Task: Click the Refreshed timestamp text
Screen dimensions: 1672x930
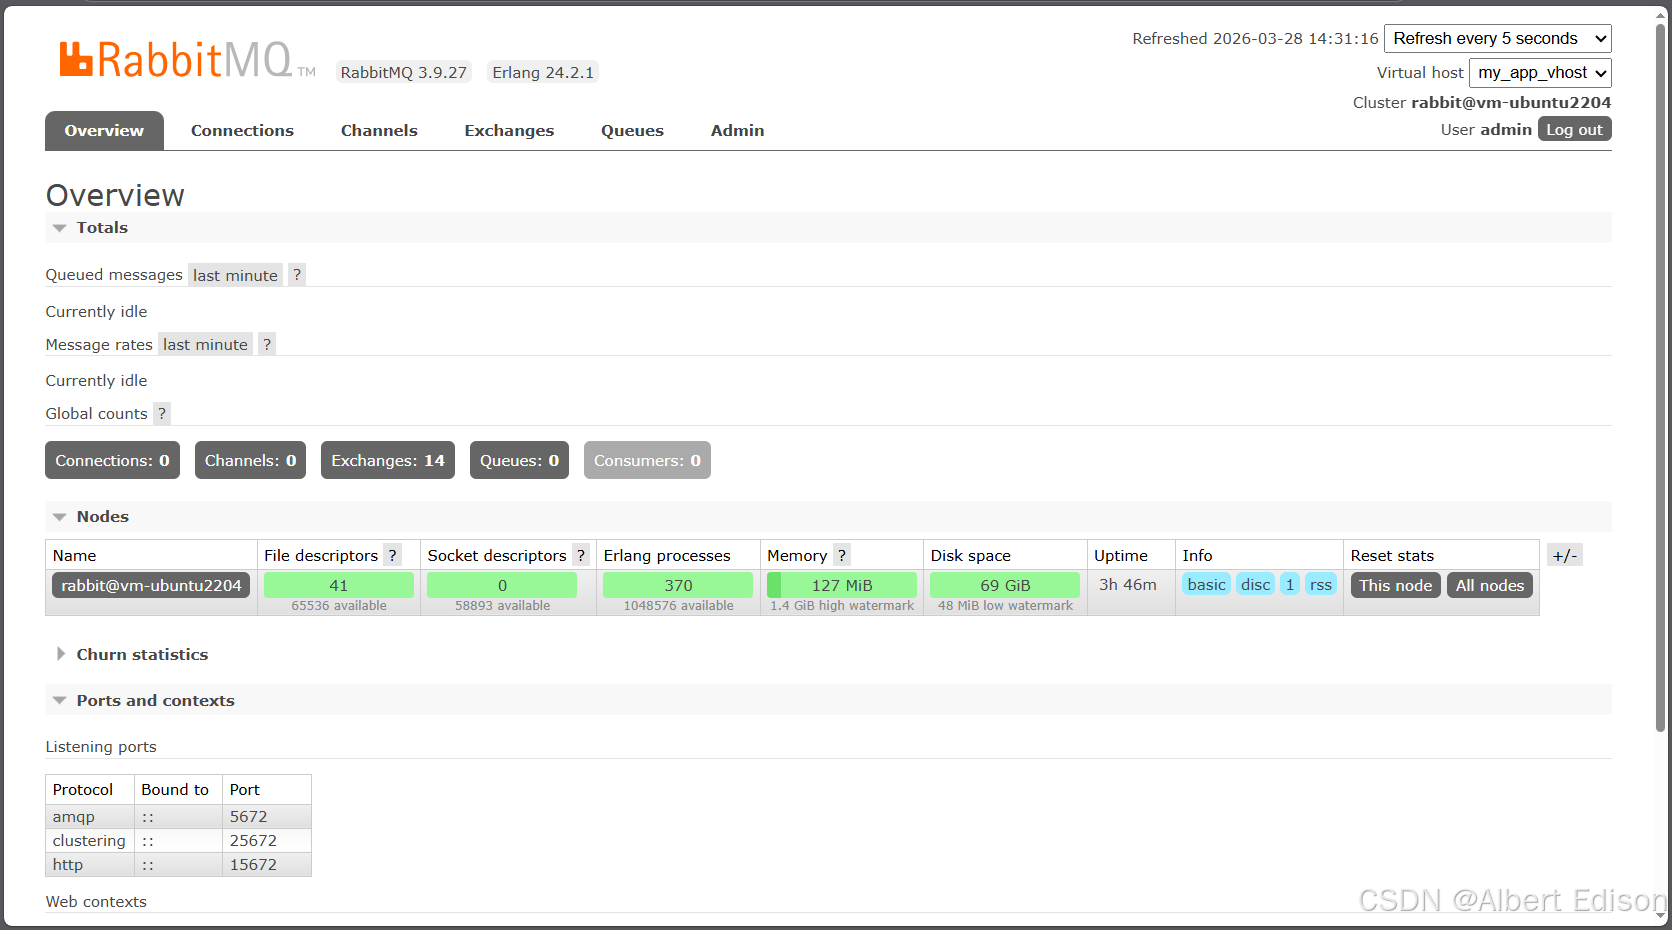Action: tap(1255, 38)
